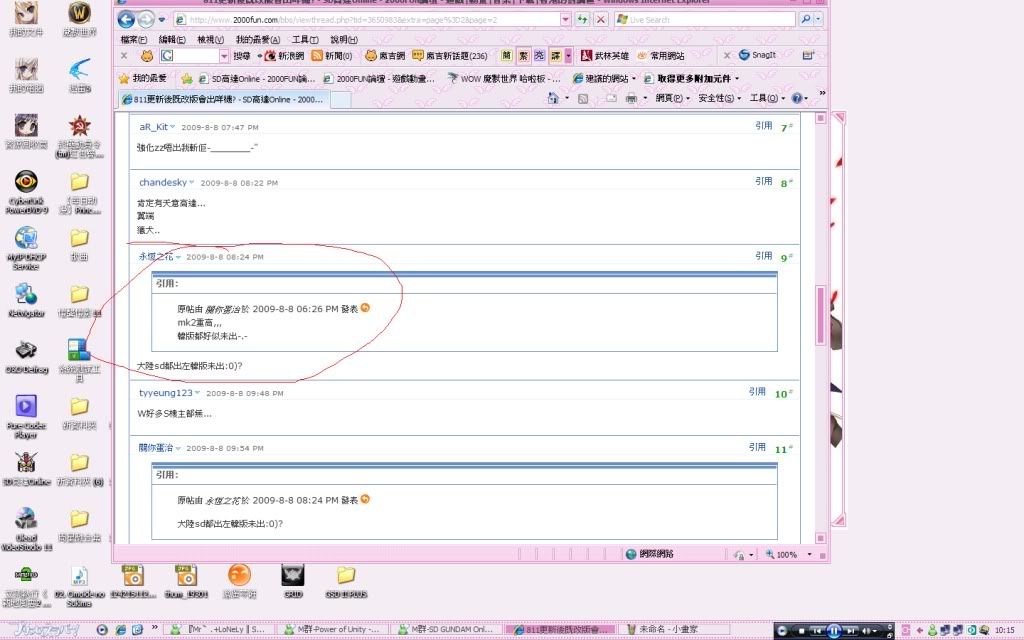Click the mail envelope icon in command bar

click(611, 98)
